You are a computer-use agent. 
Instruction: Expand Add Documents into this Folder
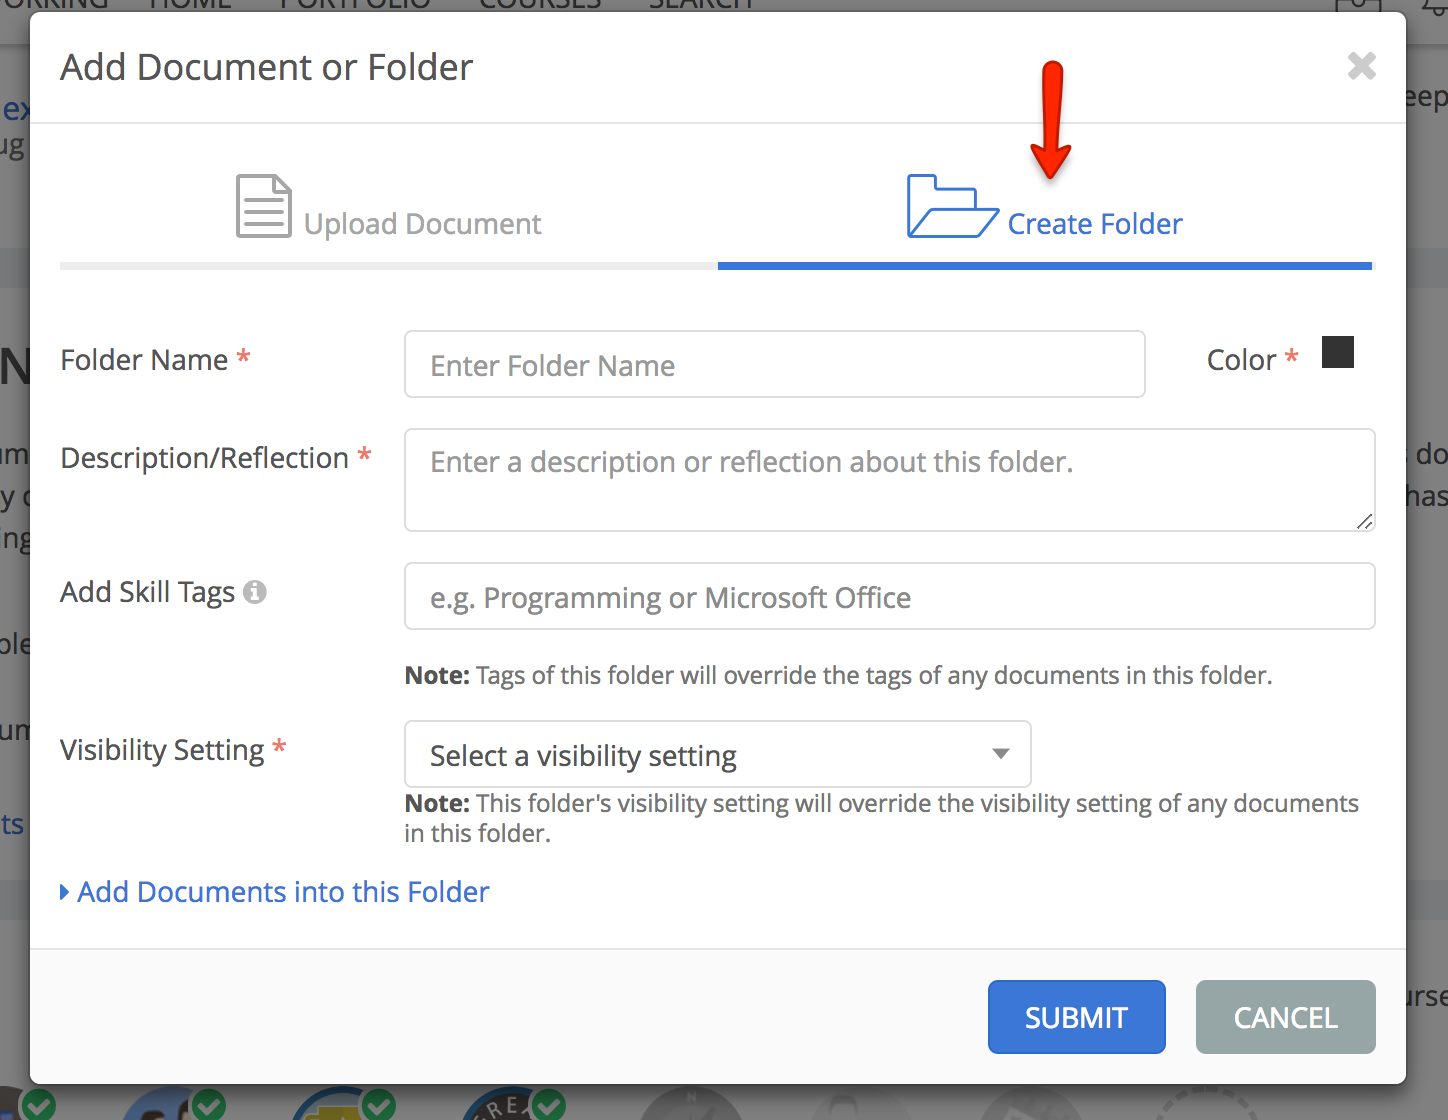275,891
